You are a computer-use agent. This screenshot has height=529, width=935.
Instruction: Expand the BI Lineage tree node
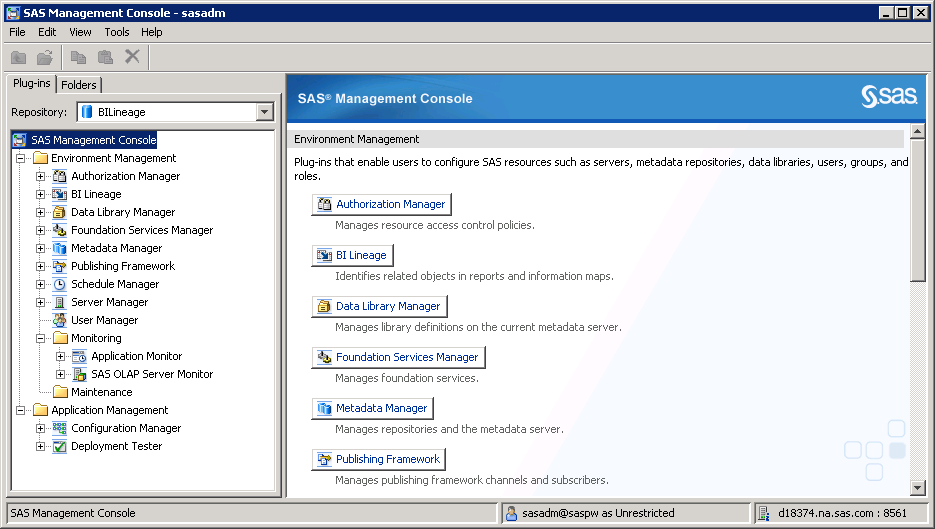coord(41,194)
